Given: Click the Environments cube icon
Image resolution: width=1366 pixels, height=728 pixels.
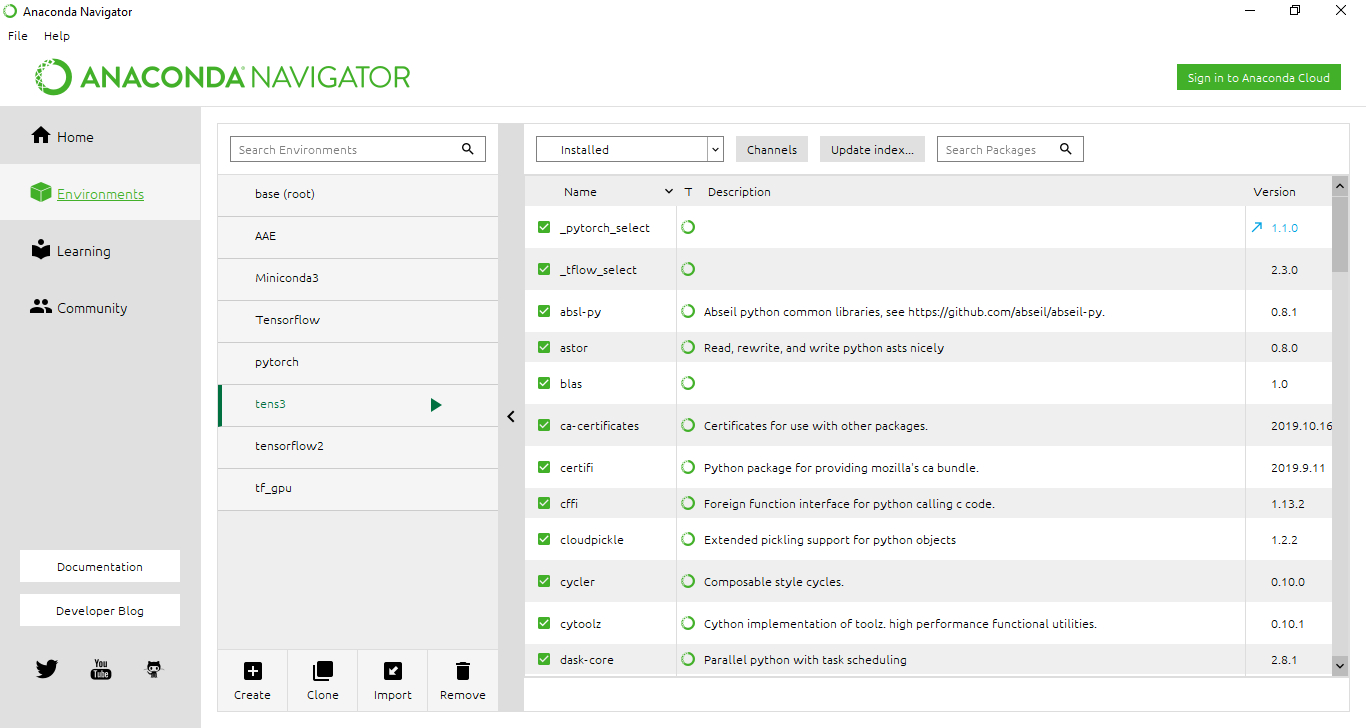Looking at the screenshot, I should click(x=41, y=193).
